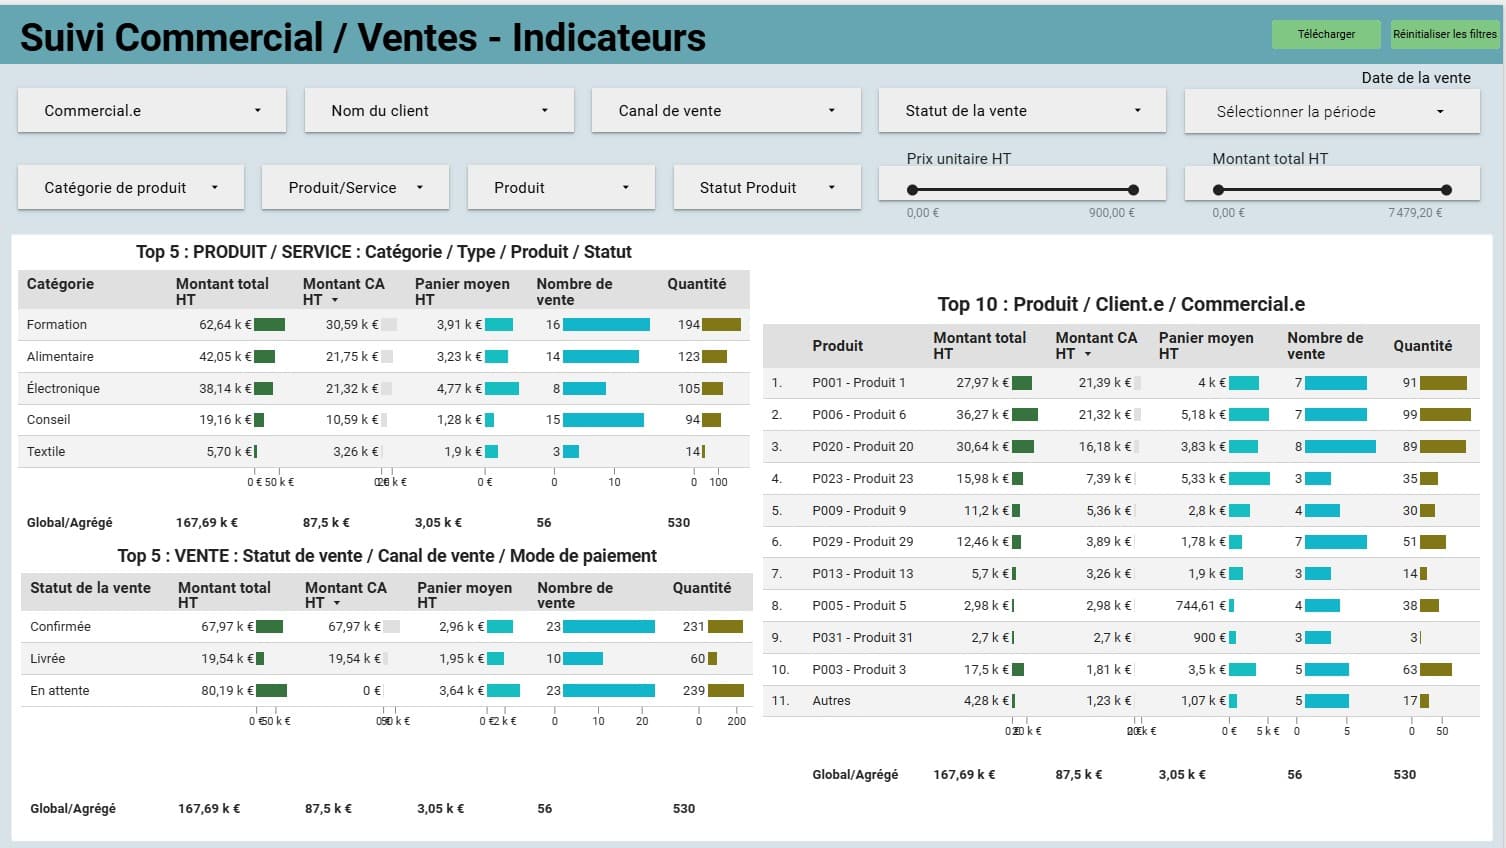Open the Produit filter dropdown
Viewport: 1506px width, 848px height.
click(x=561, y=188)
